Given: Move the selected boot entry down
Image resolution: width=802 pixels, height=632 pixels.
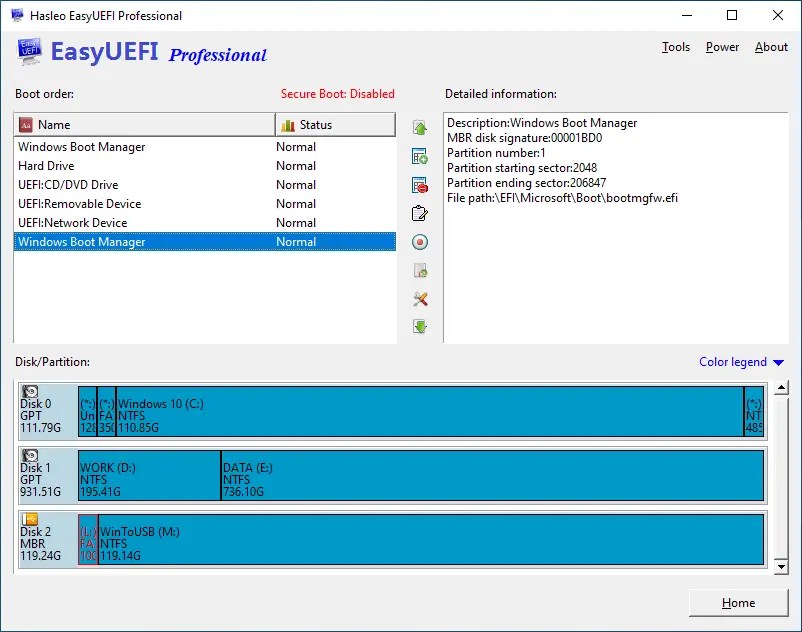Looking at the screenshot, I should click(x=420, y=326).
